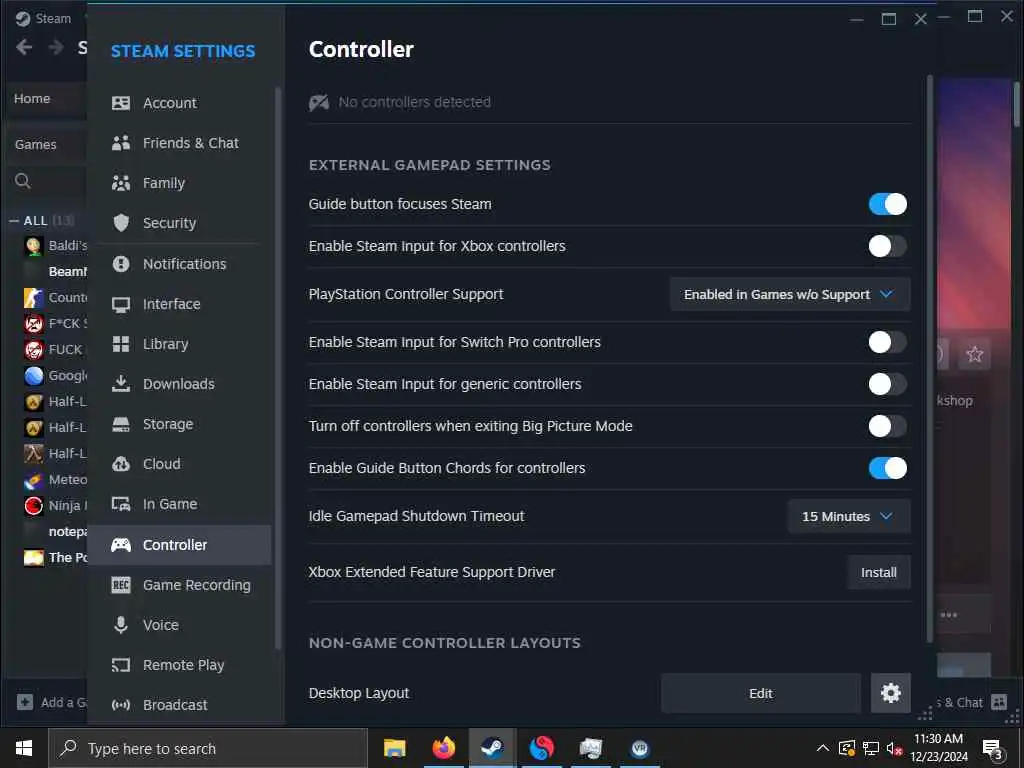Click the Voice microphone icon
Viewport: 1024px width, 768px height.
click(121, 625)
